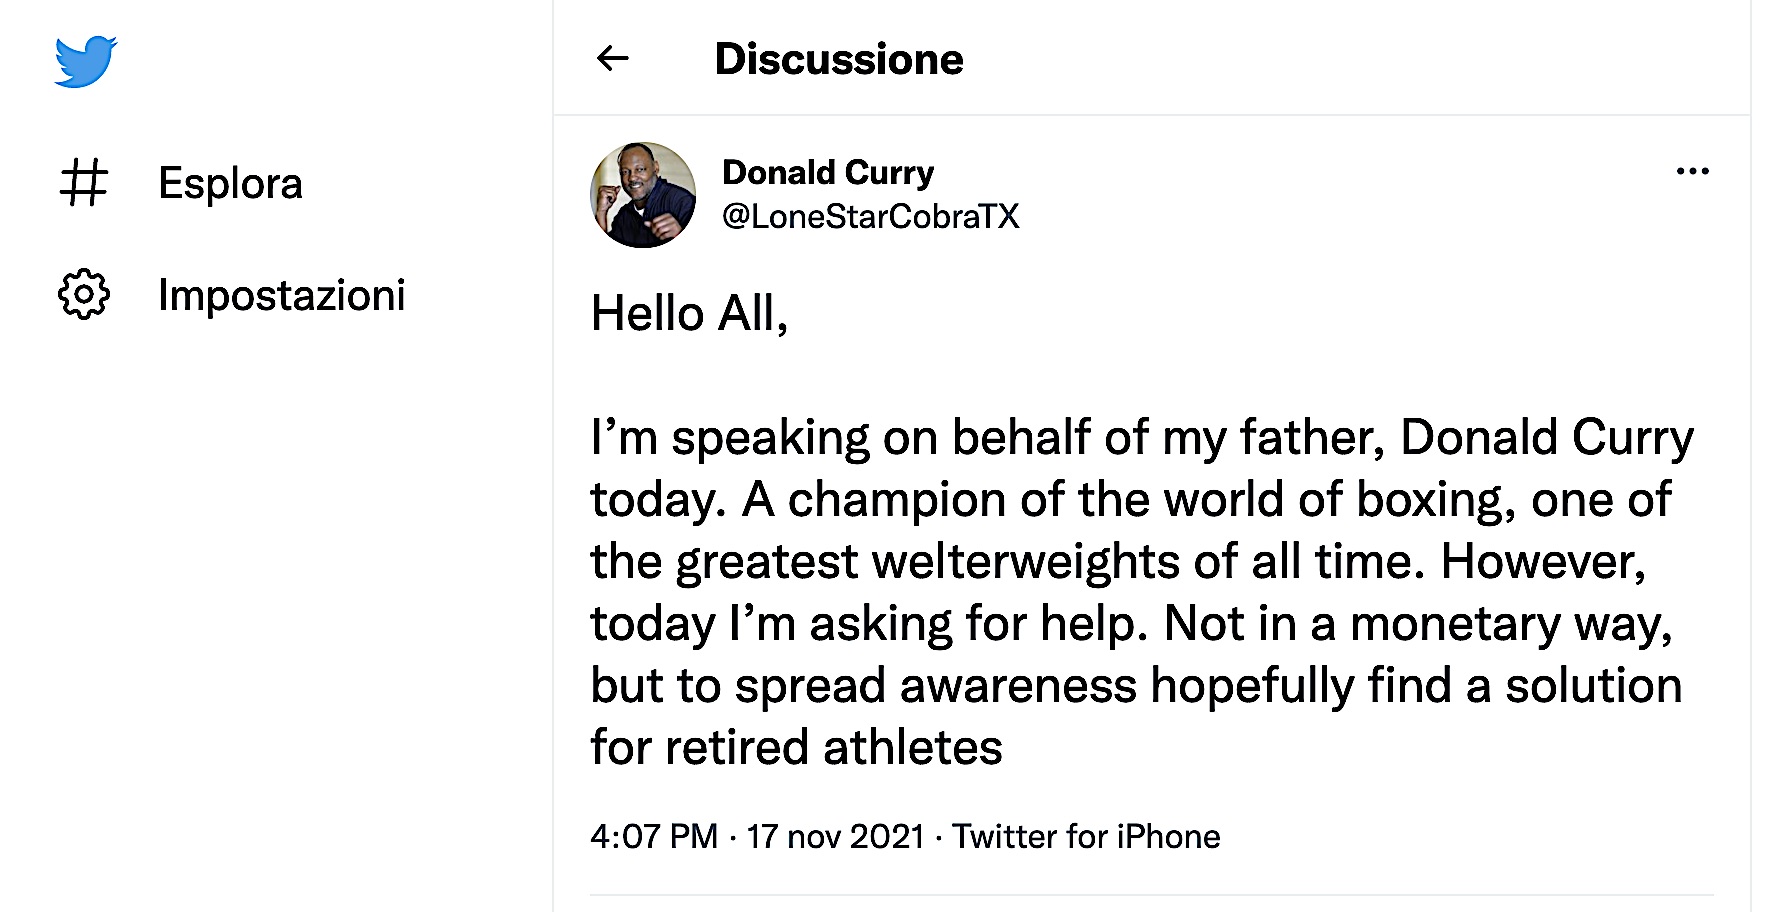Open the Impostazioni navigation label
Image resolution: width=1776 pixels, height=912 pixels.
coord(282,295)
